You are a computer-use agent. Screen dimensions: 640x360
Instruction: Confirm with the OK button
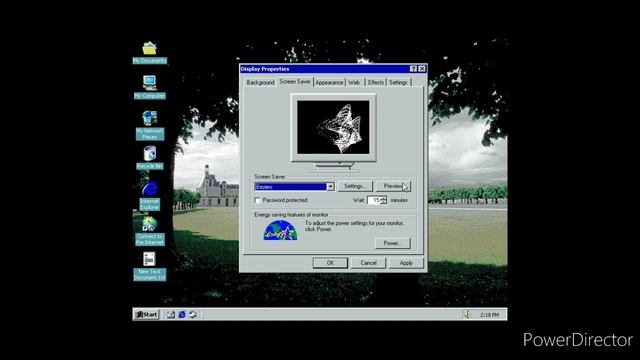click(330, 263)
